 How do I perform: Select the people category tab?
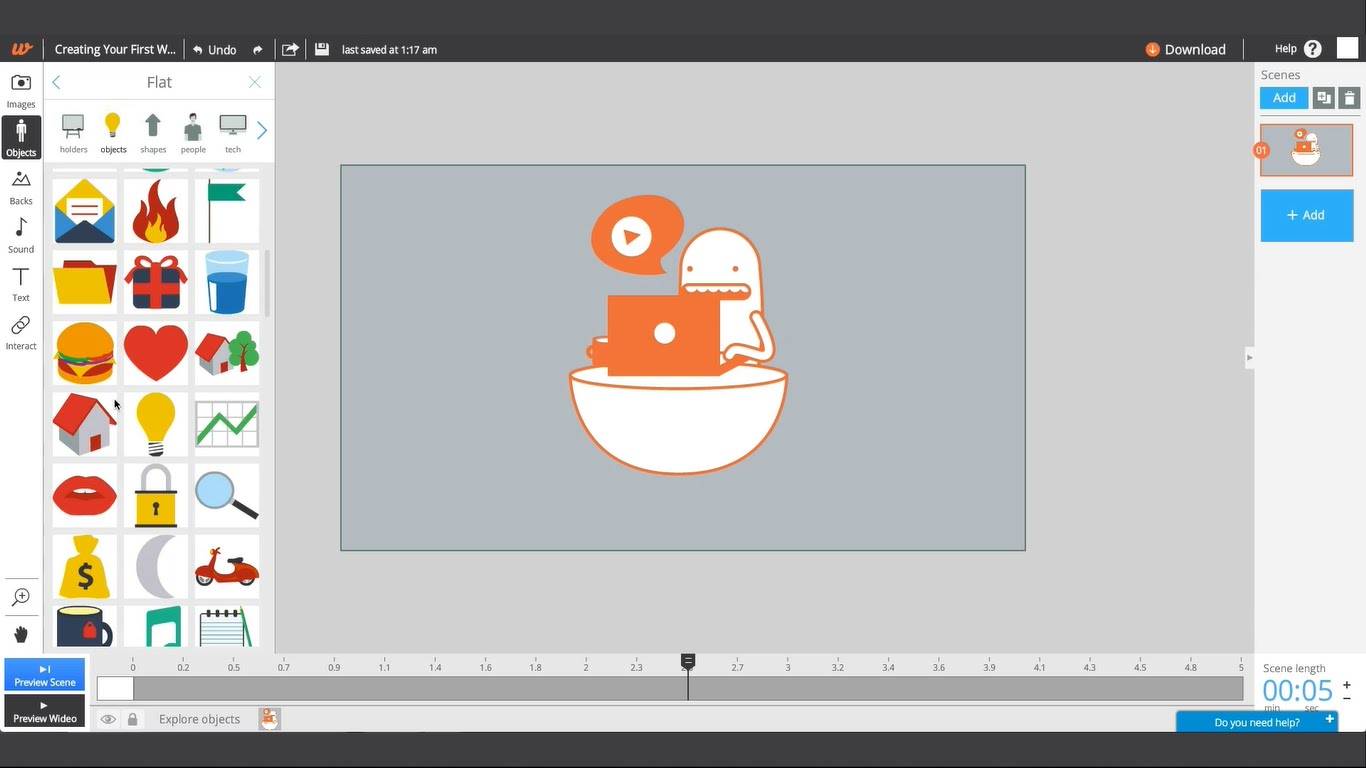click(193, 133)
